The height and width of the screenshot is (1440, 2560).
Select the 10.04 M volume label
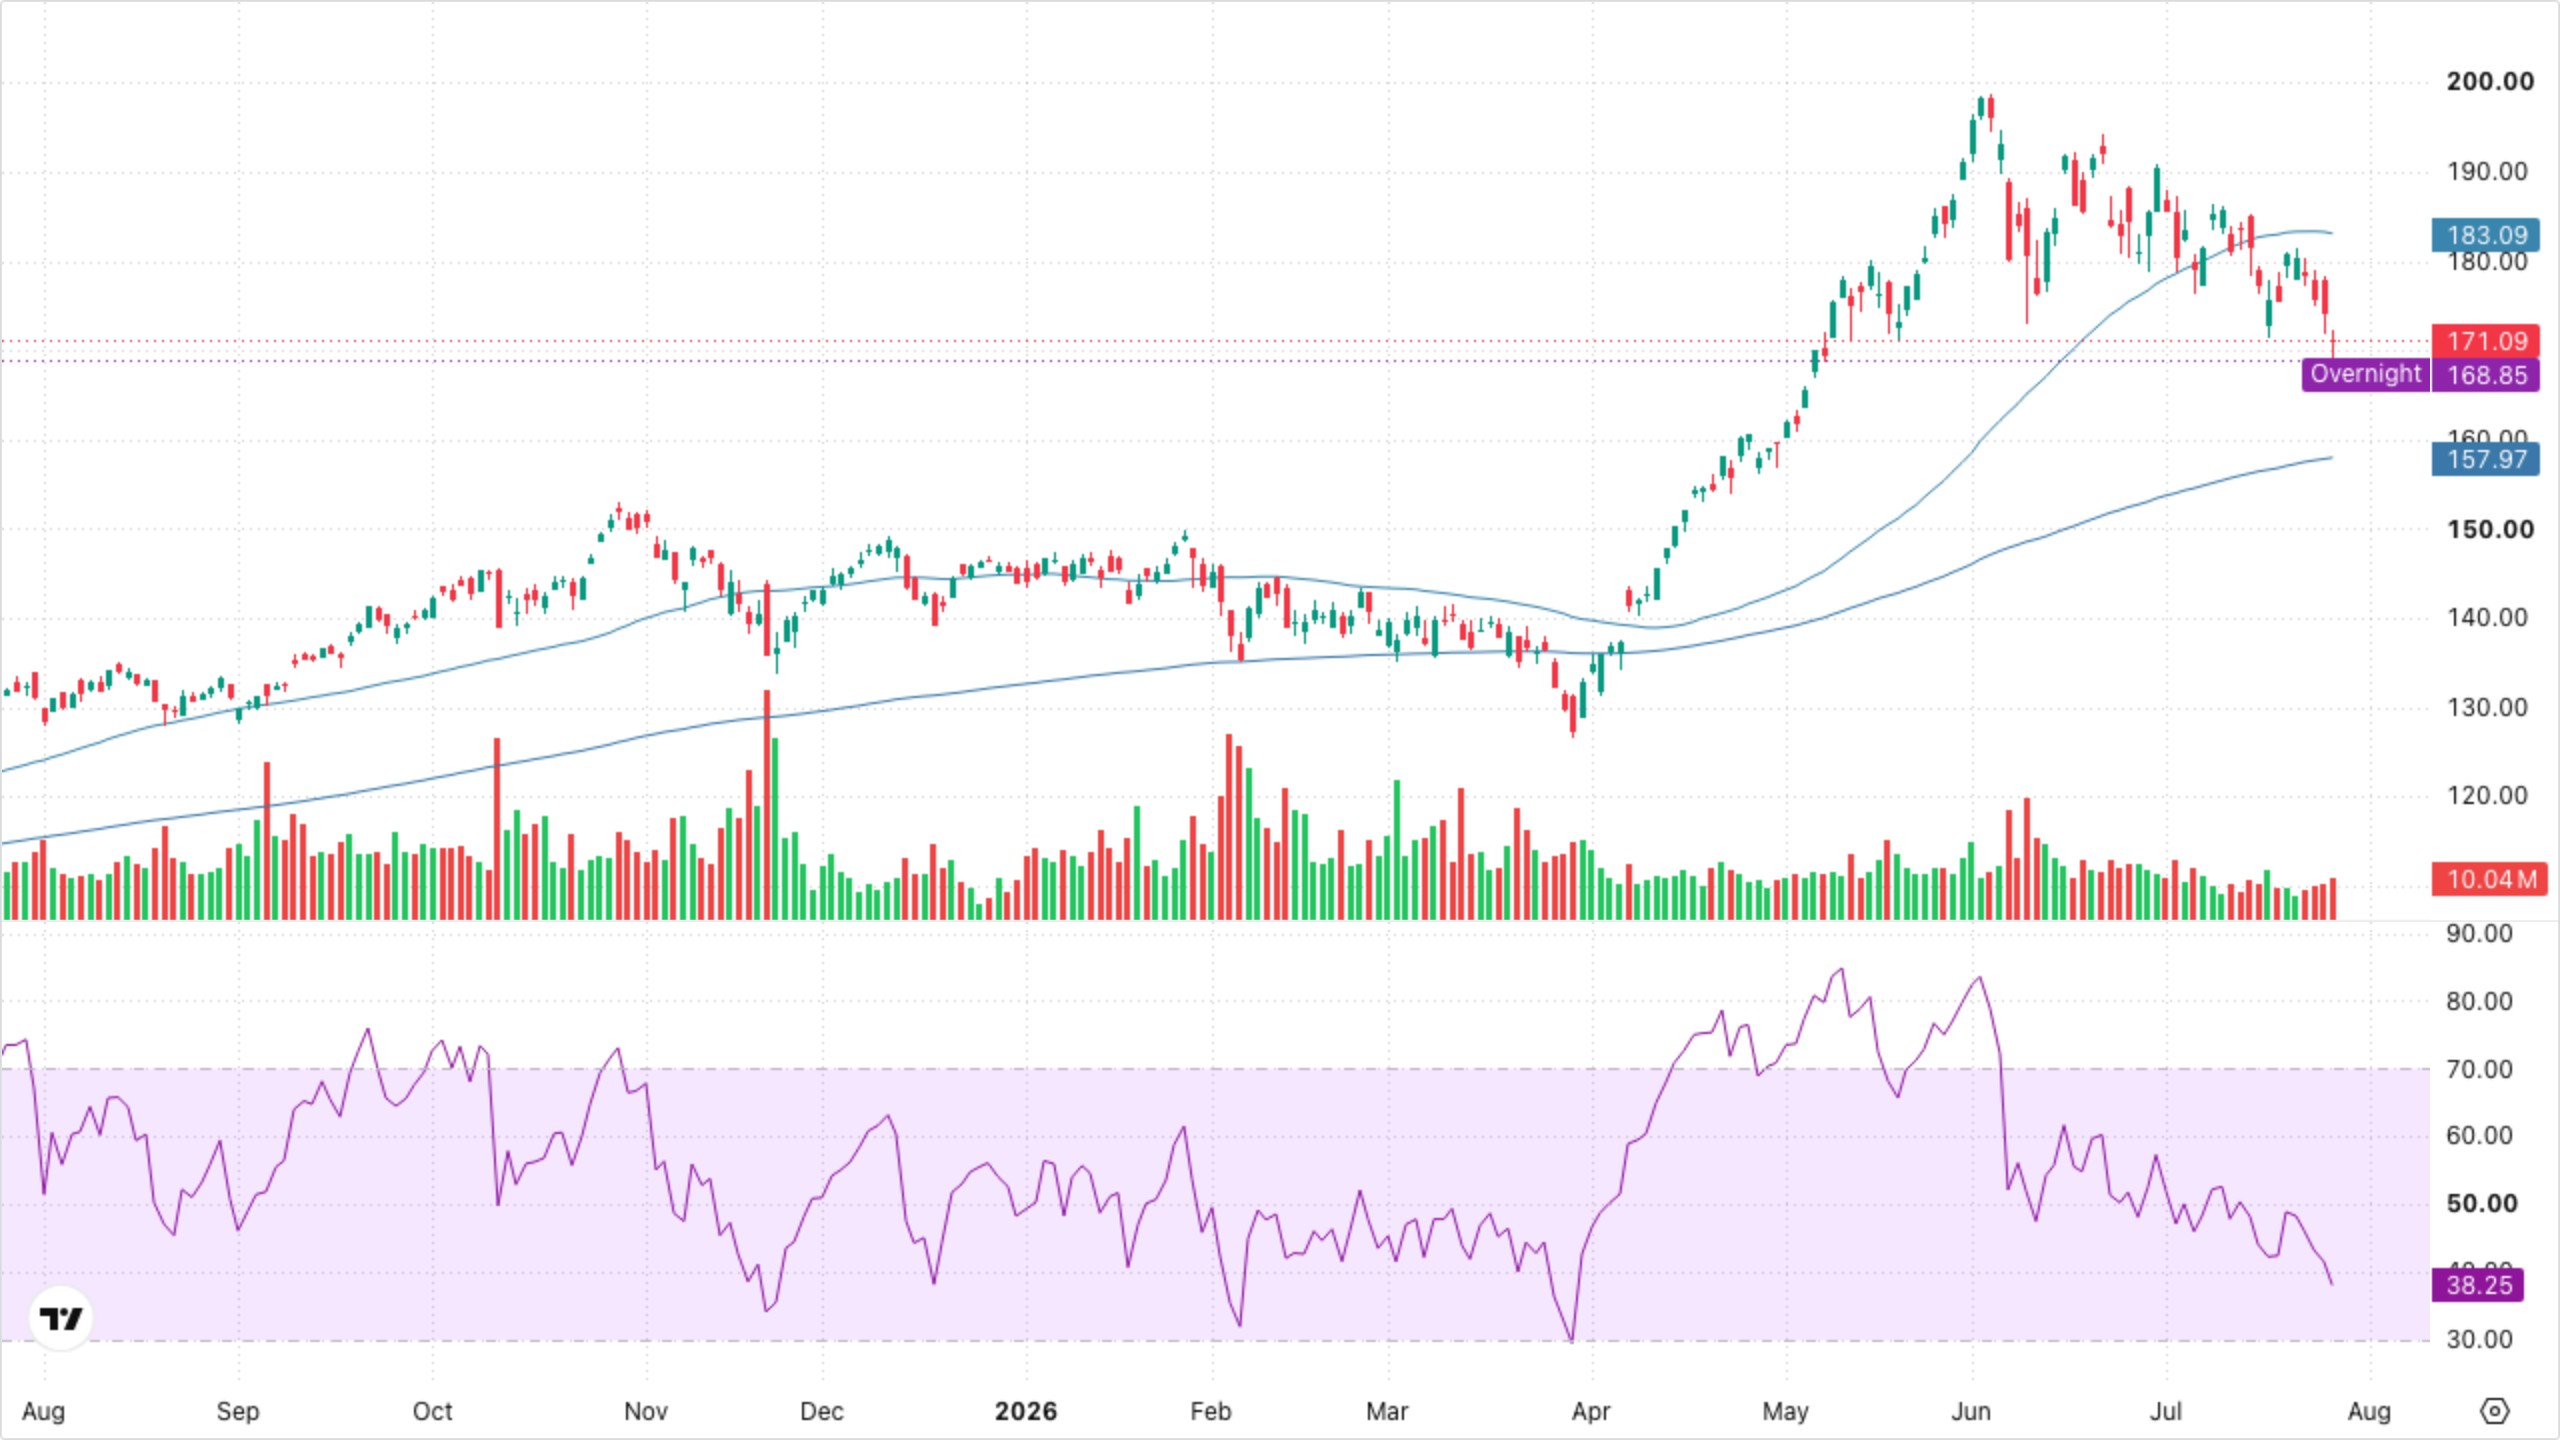(x=2490, y=879)
